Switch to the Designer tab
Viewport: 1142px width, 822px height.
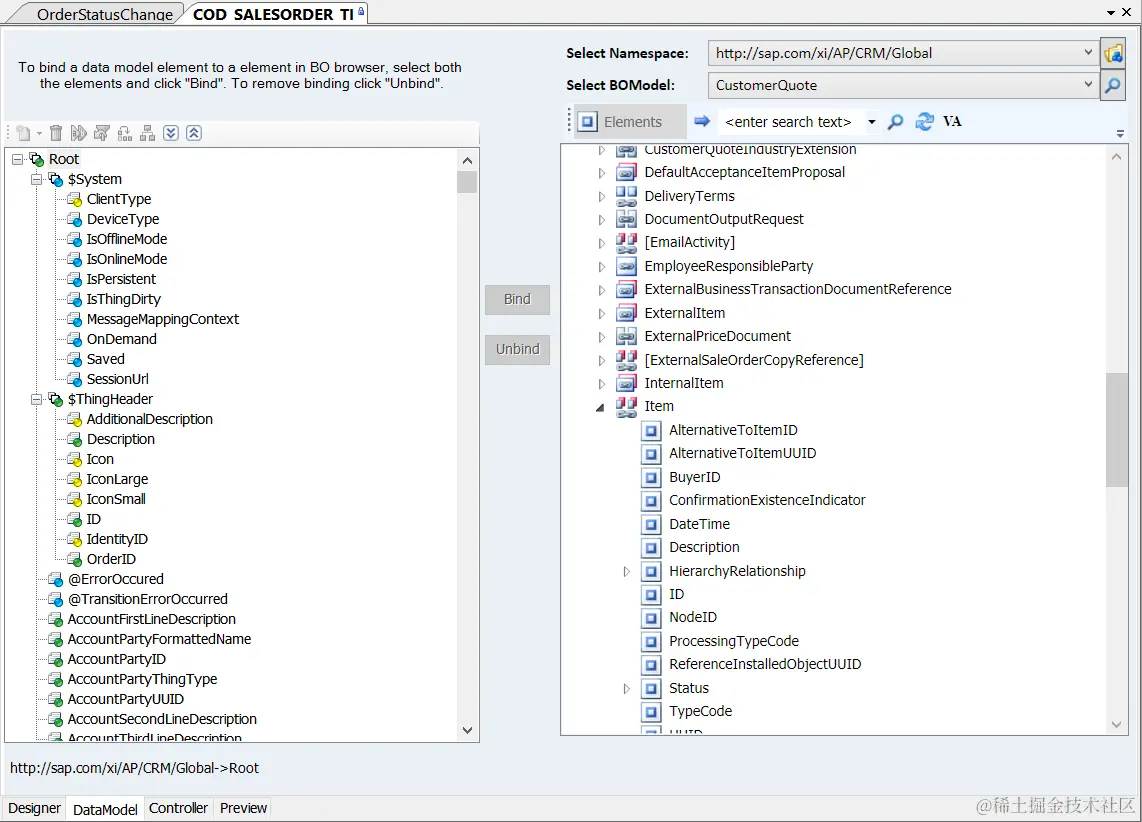[x=34, y=808]
